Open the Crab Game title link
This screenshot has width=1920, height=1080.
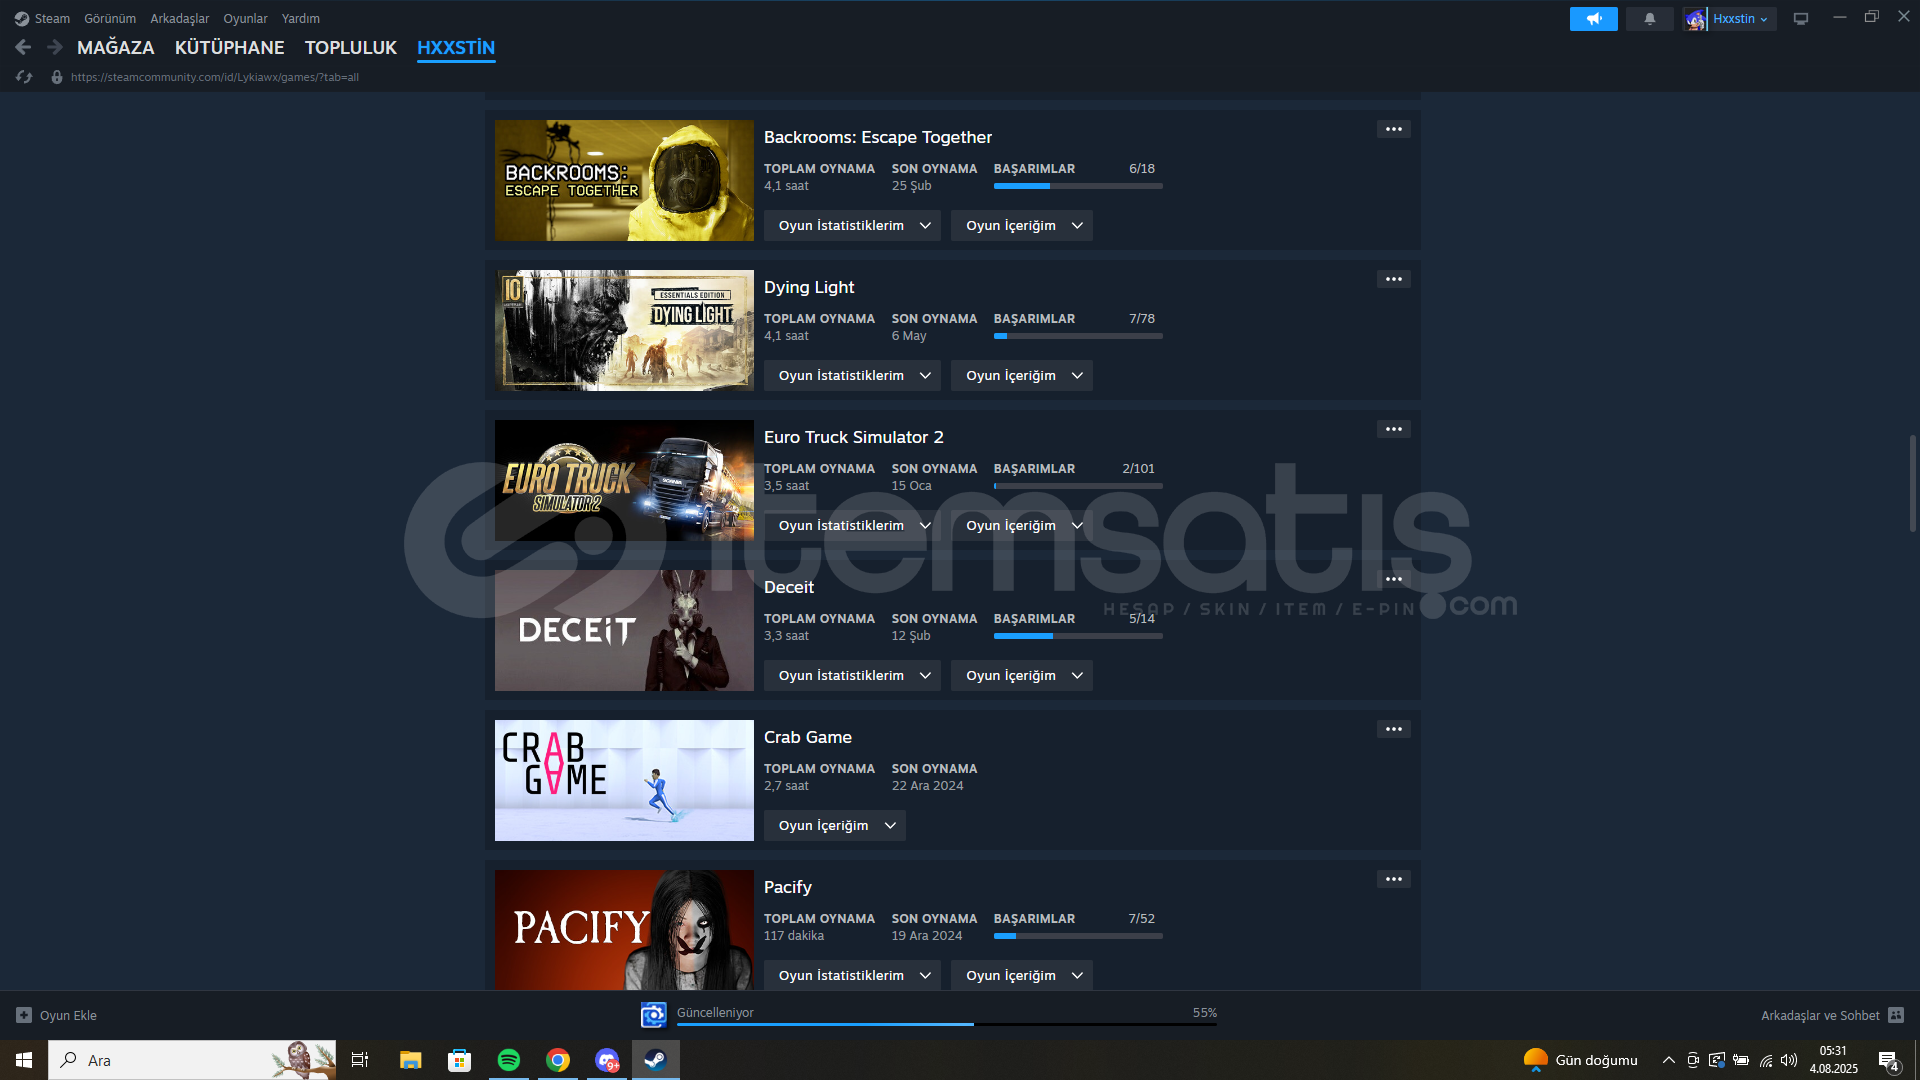pos(808,737)
